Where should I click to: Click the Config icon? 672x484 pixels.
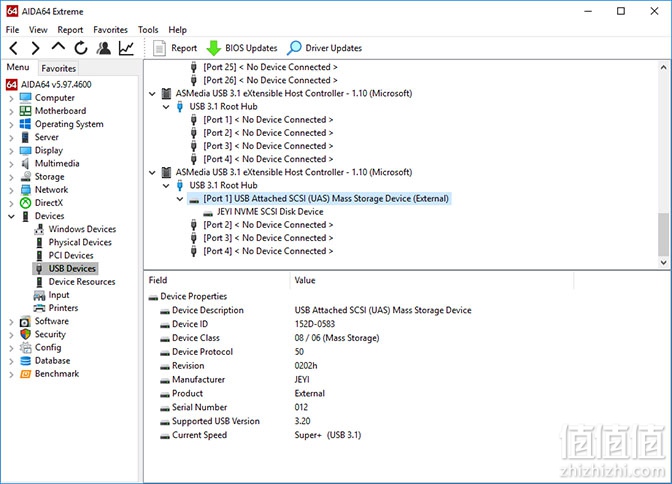coord(26,348)
